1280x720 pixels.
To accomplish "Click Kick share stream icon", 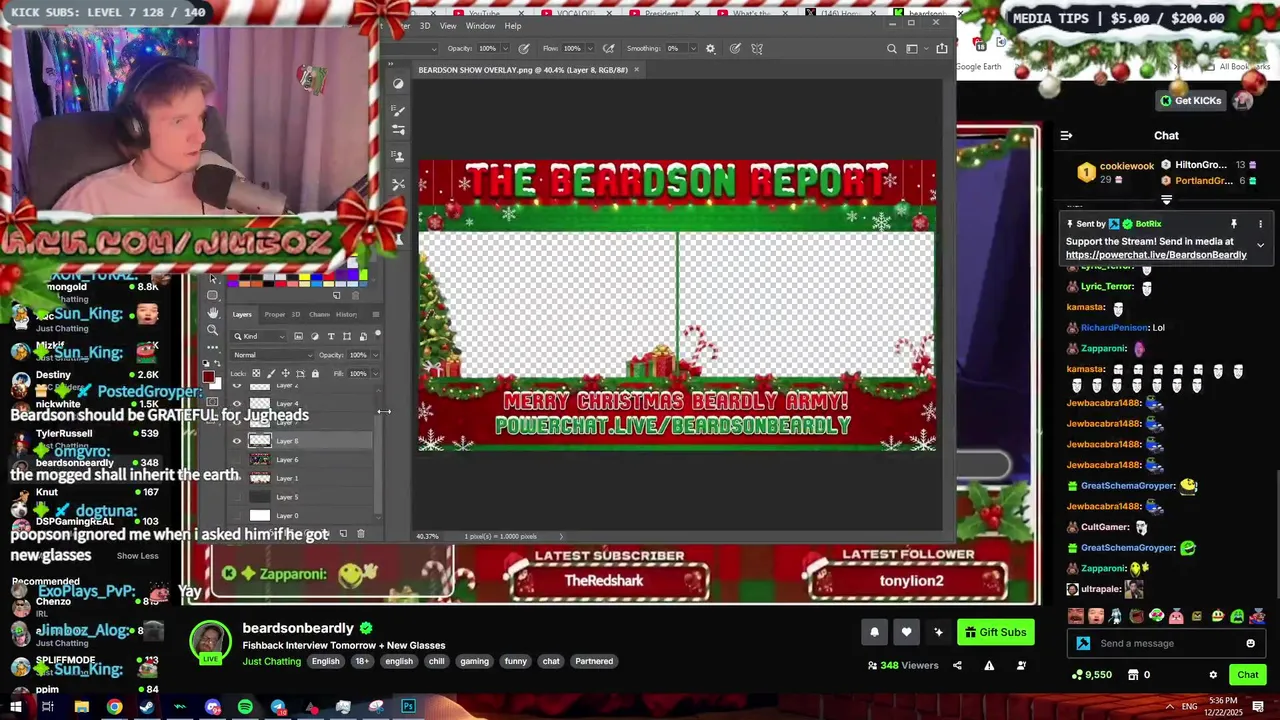I will point(957,665).
